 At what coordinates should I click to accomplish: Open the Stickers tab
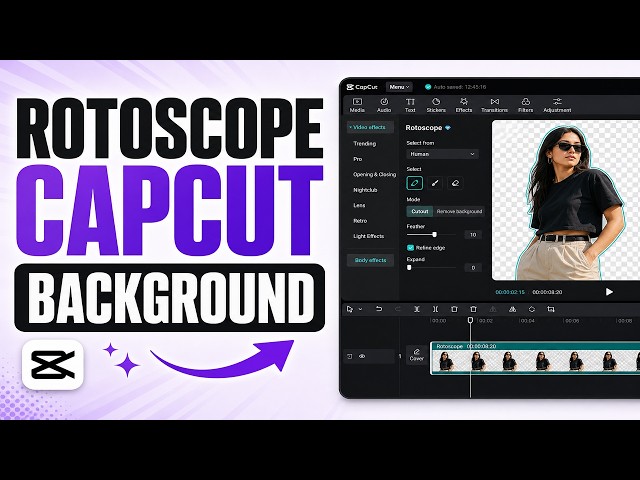[436, 105]
